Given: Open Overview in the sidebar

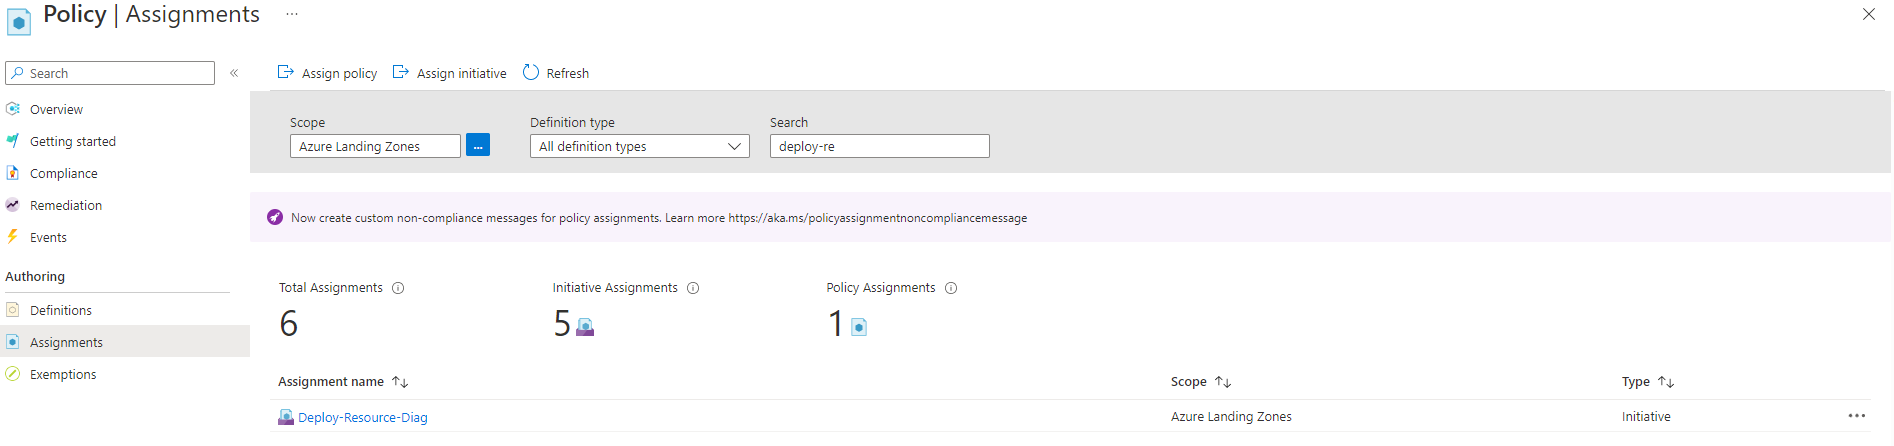Looking at the screenshot, I should [56, 109].
